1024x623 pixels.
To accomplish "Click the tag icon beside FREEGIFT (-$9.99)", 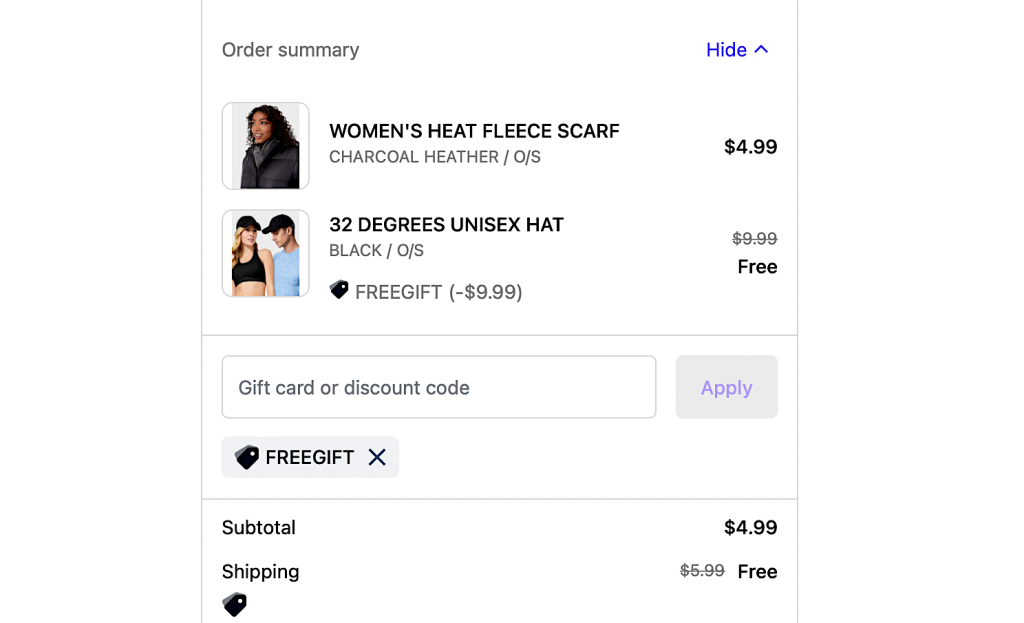I will point(339,290).
